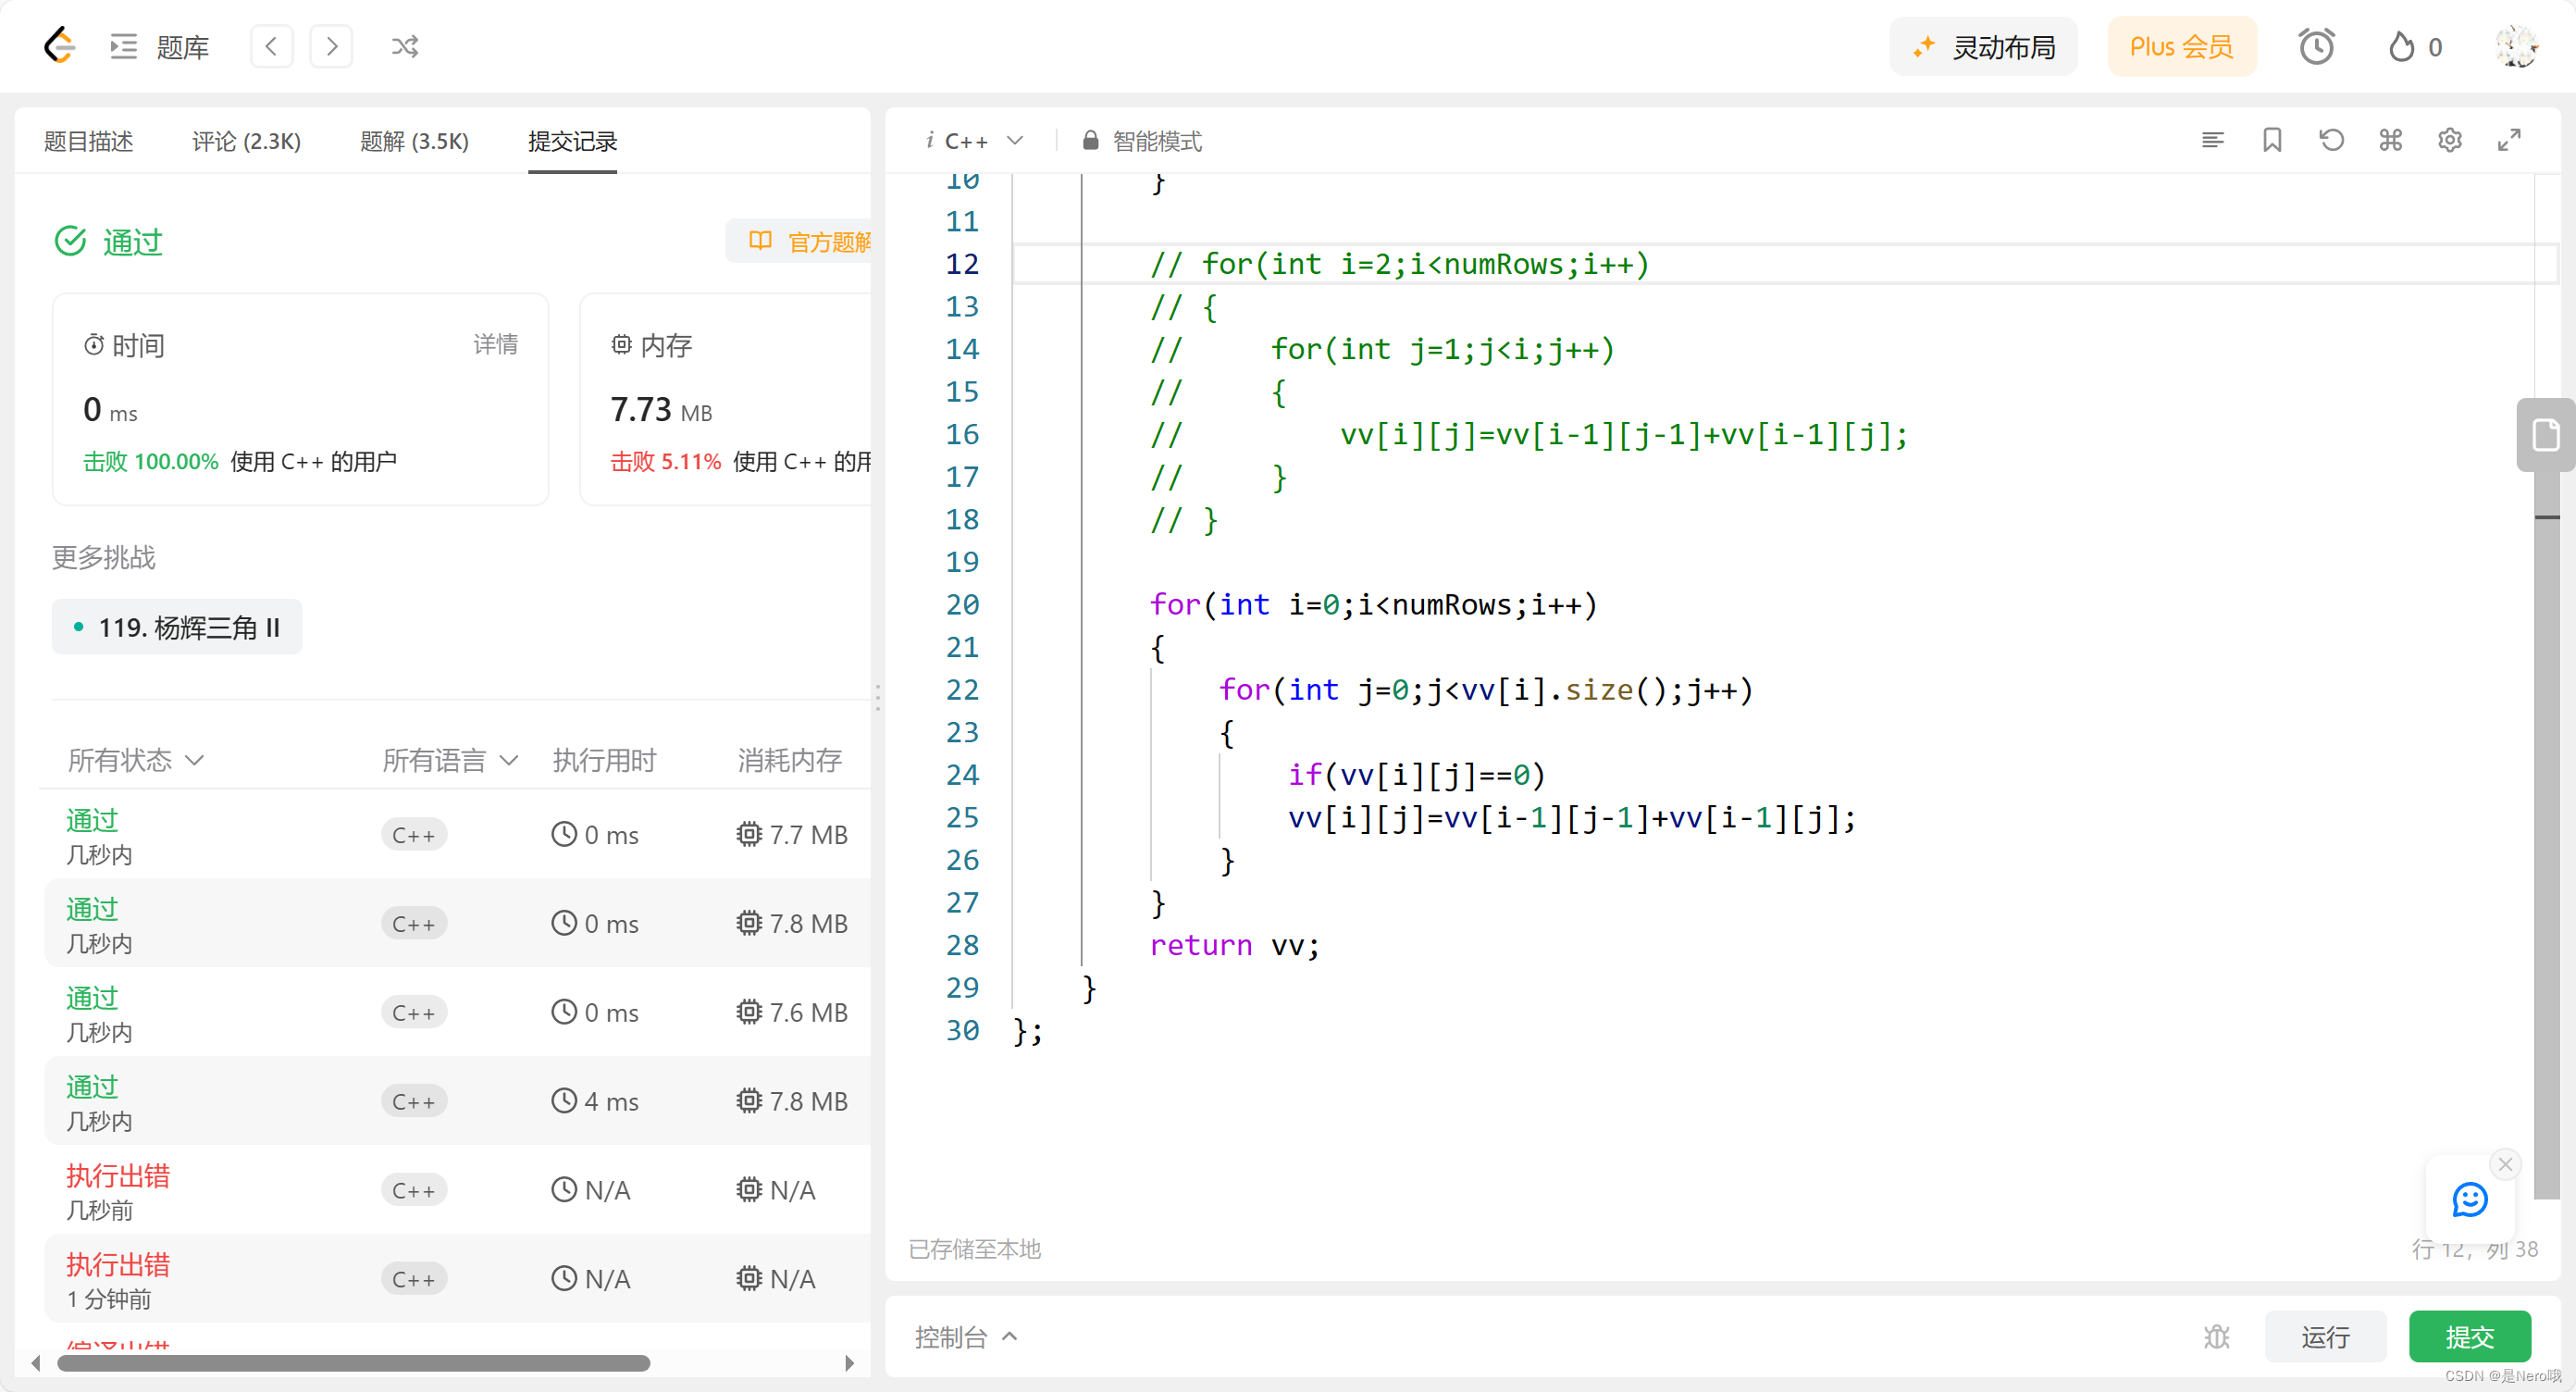
Task: Open keyboard shortcuts command icon
Action: pos(2390,140)
